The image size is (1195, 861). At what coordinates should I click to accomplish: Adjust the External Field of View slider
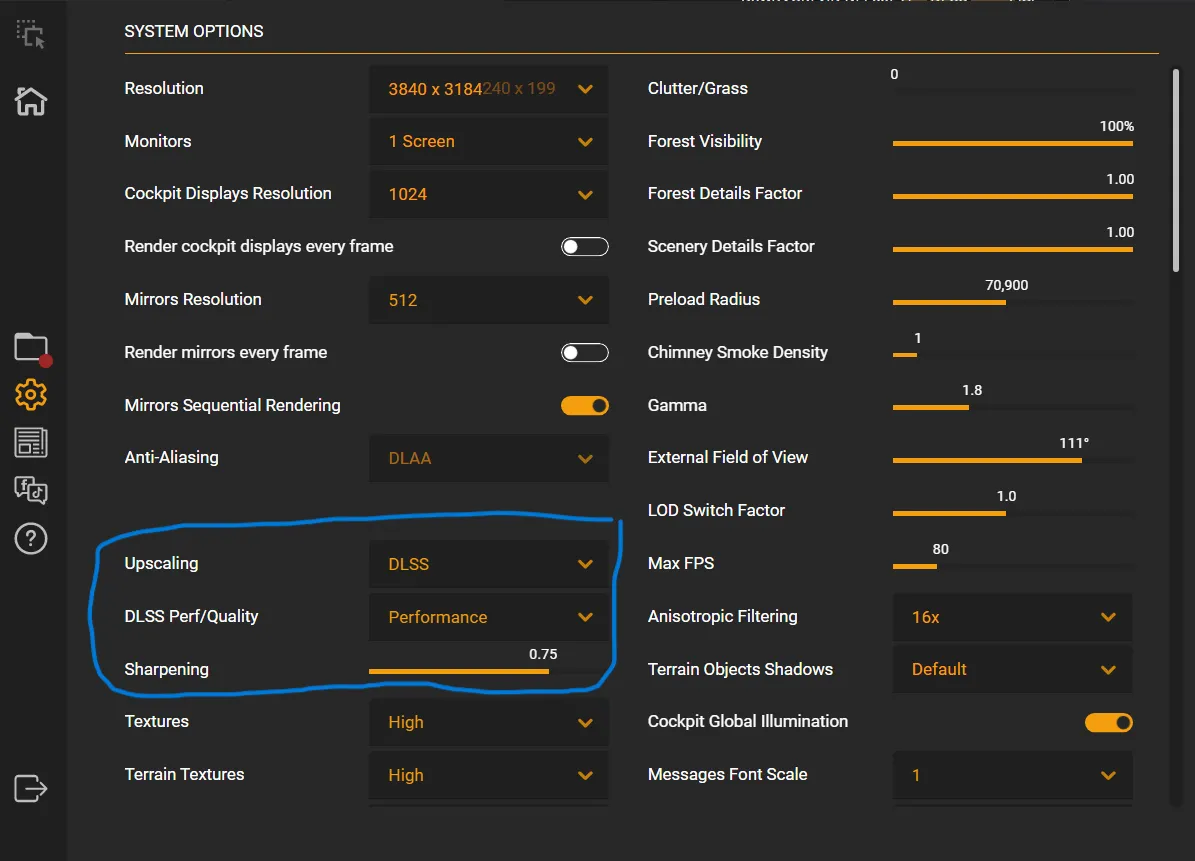pyautogui.click(x=1013, y=460)
